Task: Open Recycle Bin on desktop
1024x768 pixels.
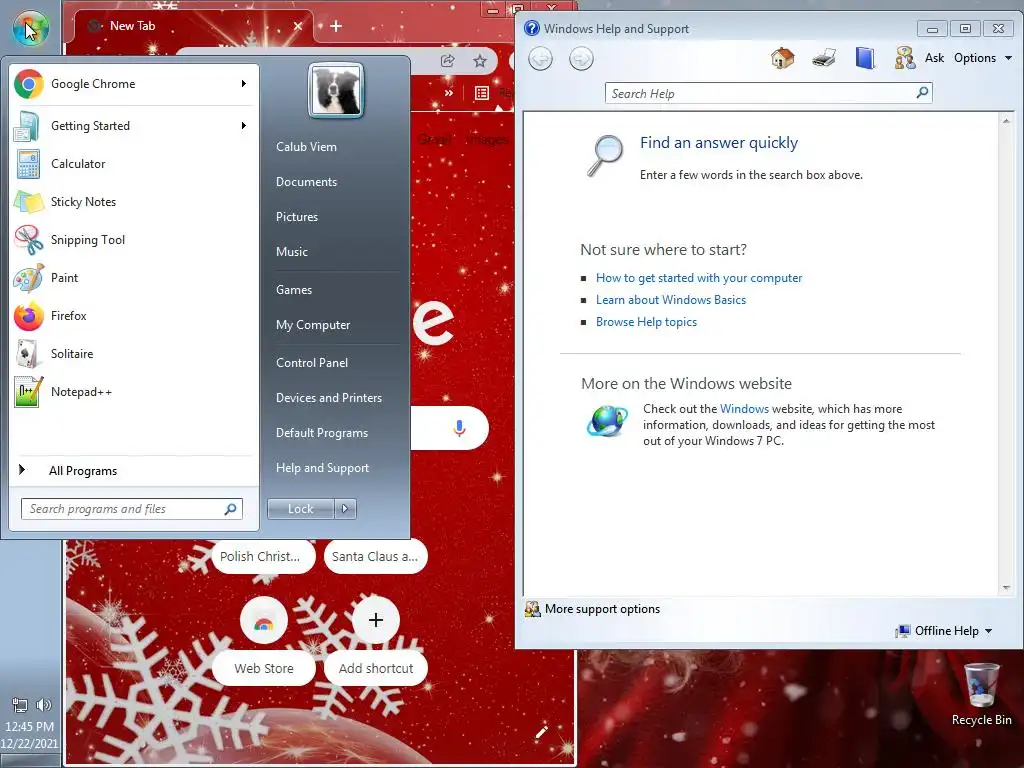Action: pyautogui.click(x=982, y=694)
